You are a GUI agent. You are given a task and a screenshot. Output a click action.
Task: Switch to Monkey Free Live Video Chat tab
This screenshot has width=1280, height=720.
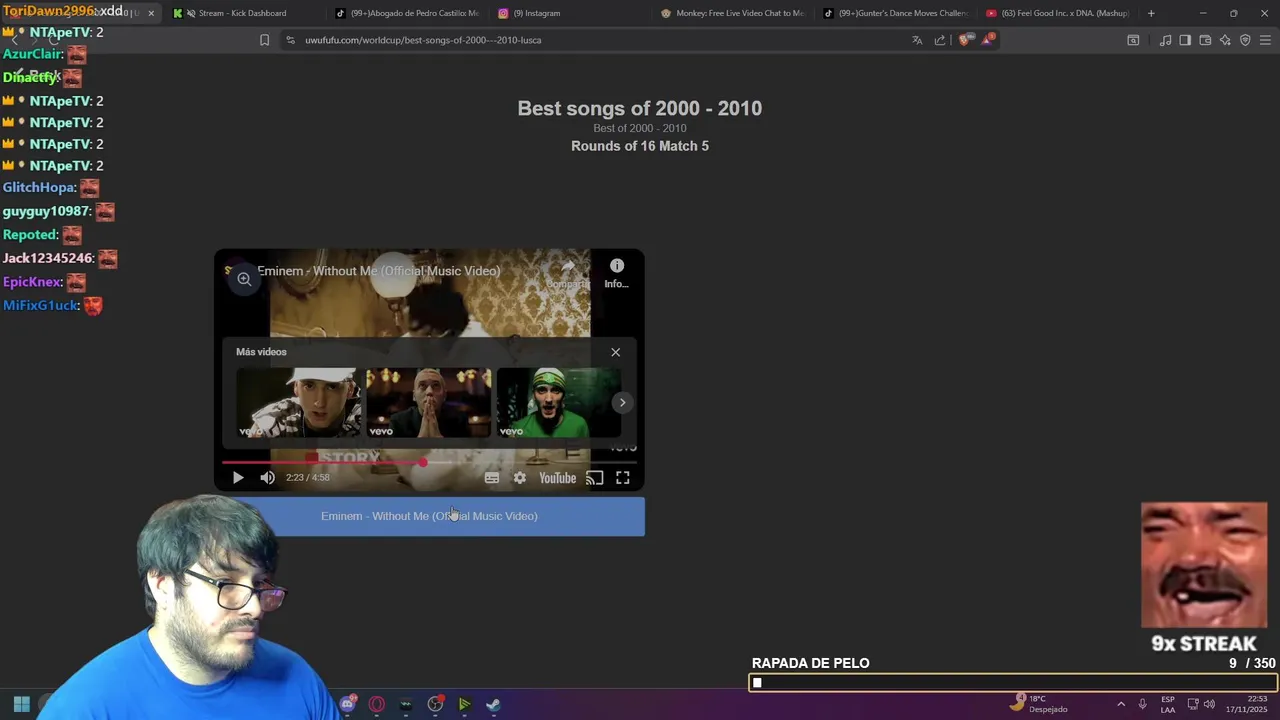735,13
